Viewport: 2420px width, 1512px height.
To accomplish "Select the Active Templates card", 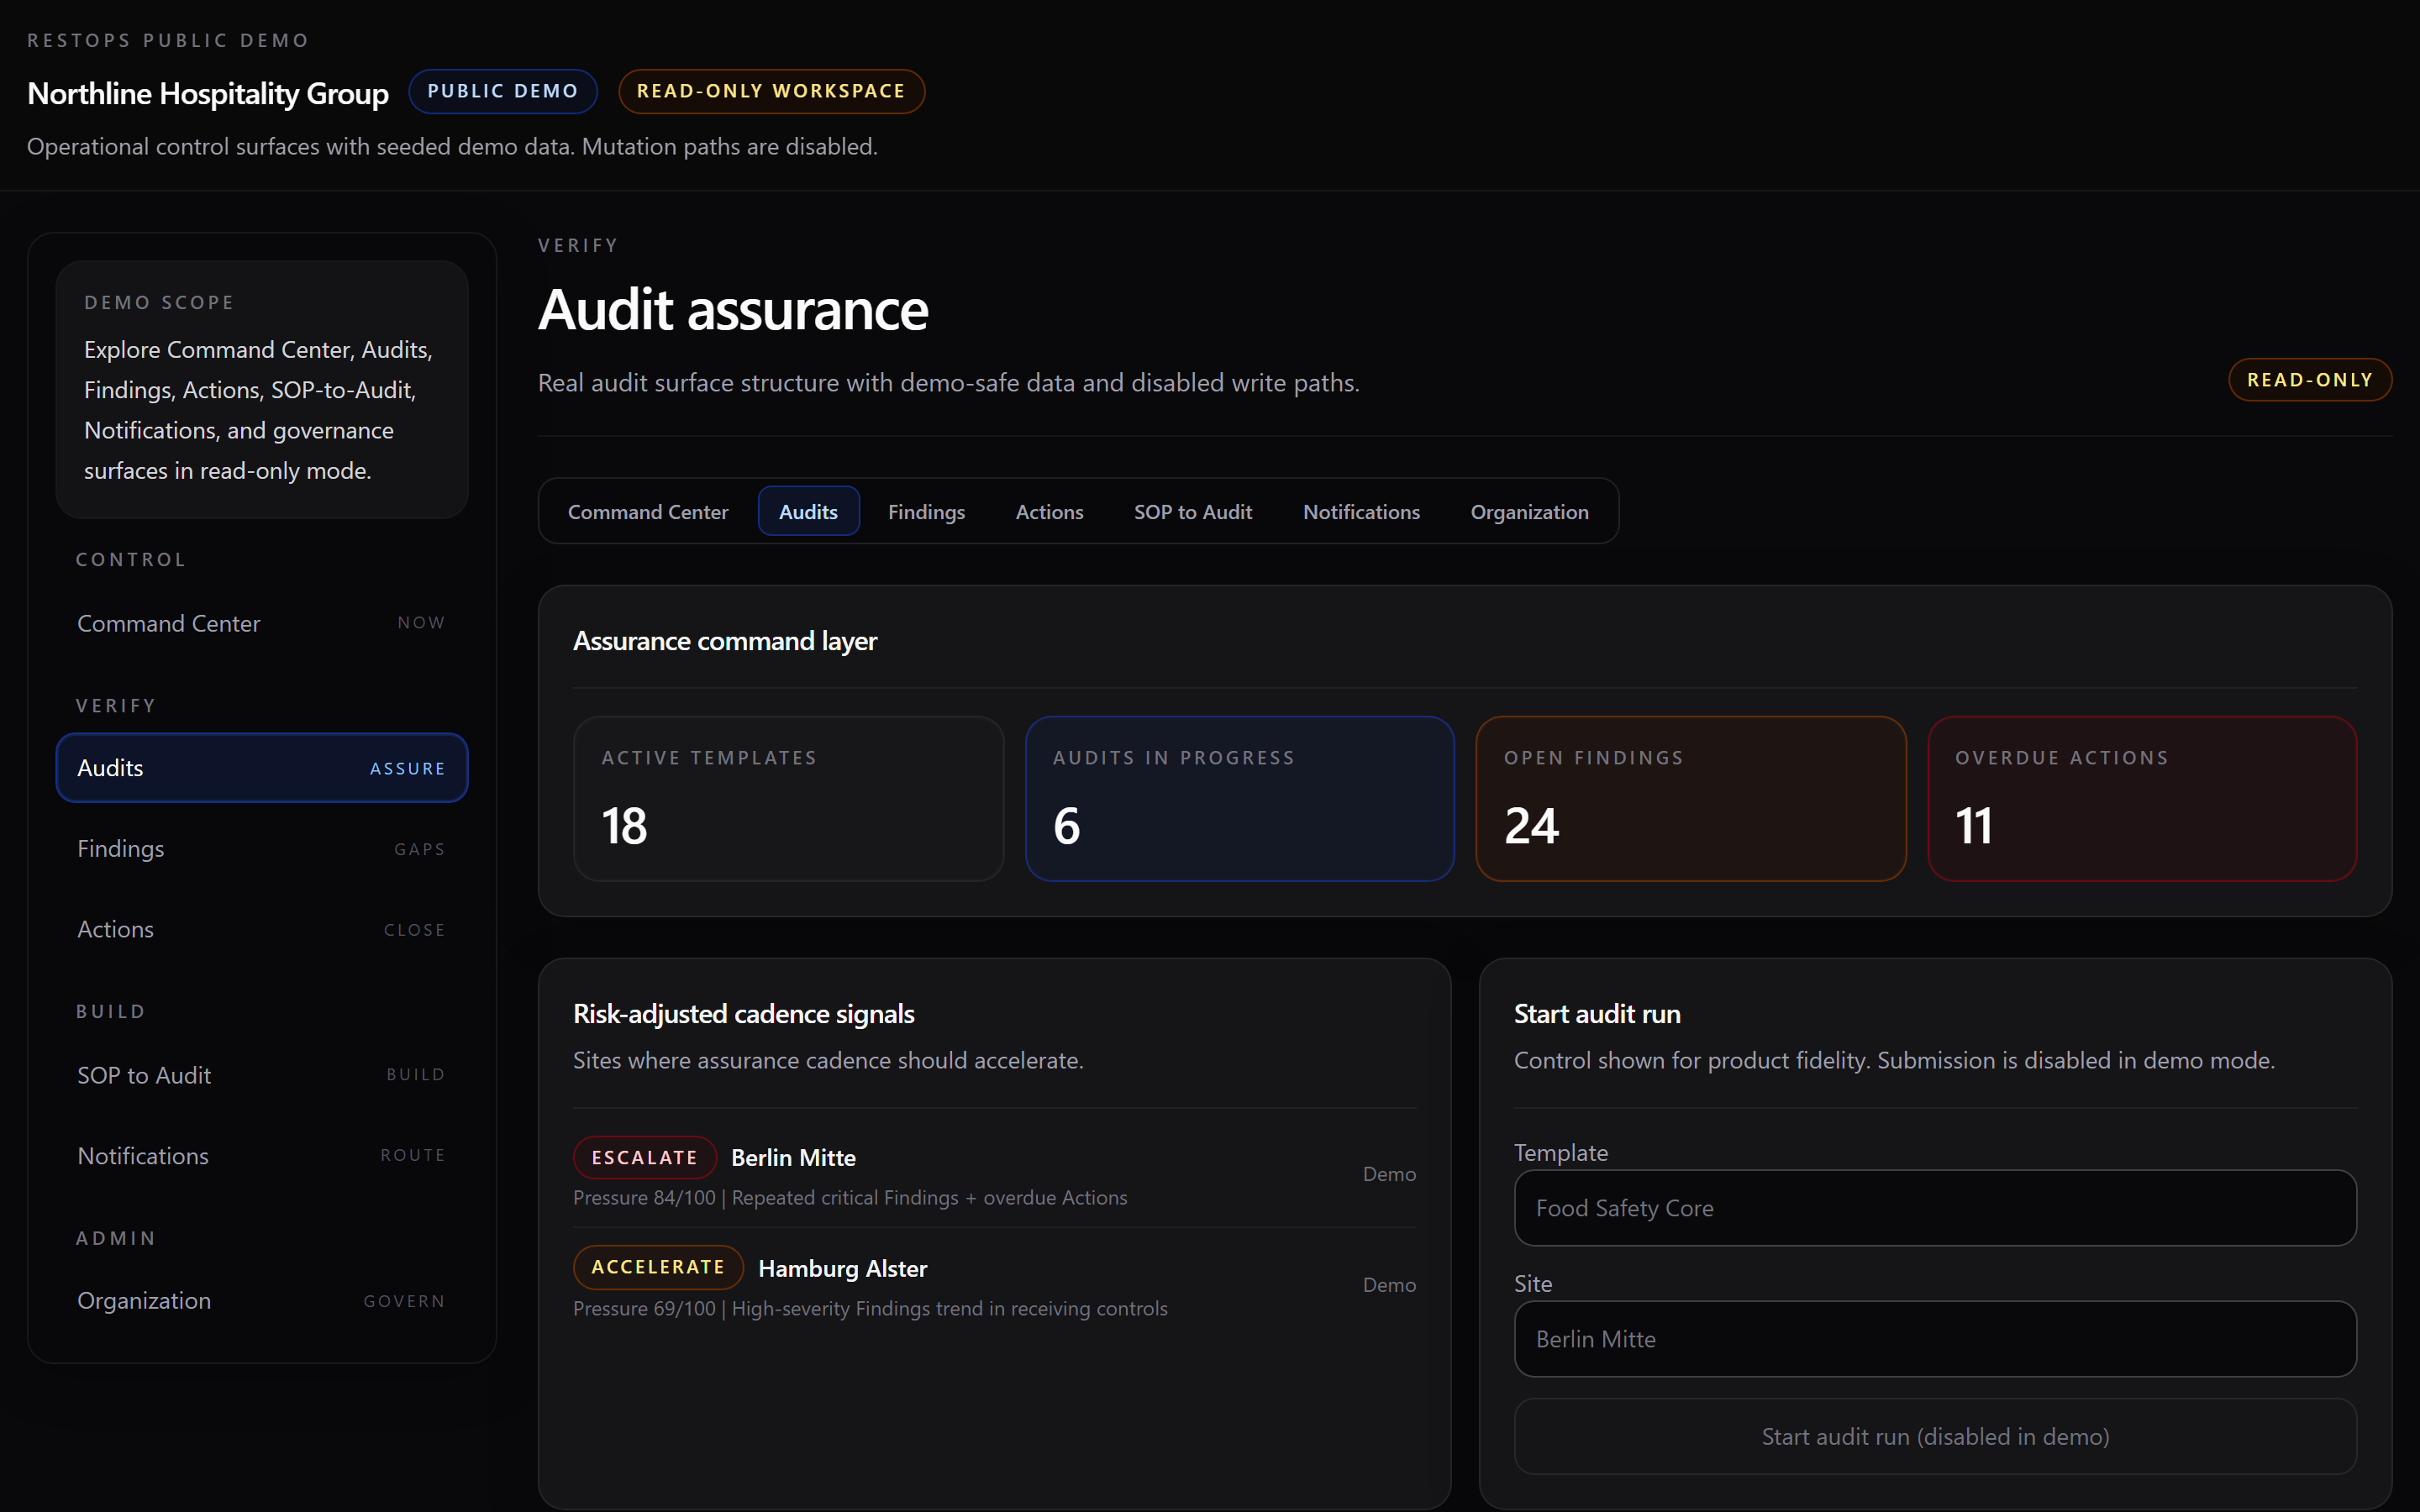I will click(788, 798).
